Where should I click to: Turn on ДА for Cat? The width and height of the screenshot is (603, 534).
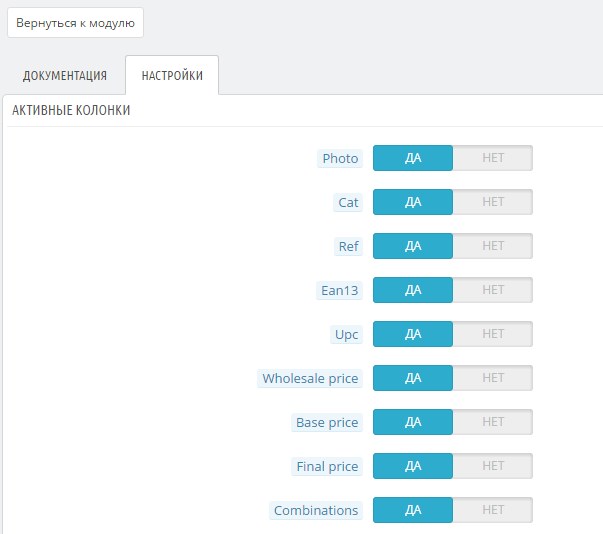coord(413,202)
